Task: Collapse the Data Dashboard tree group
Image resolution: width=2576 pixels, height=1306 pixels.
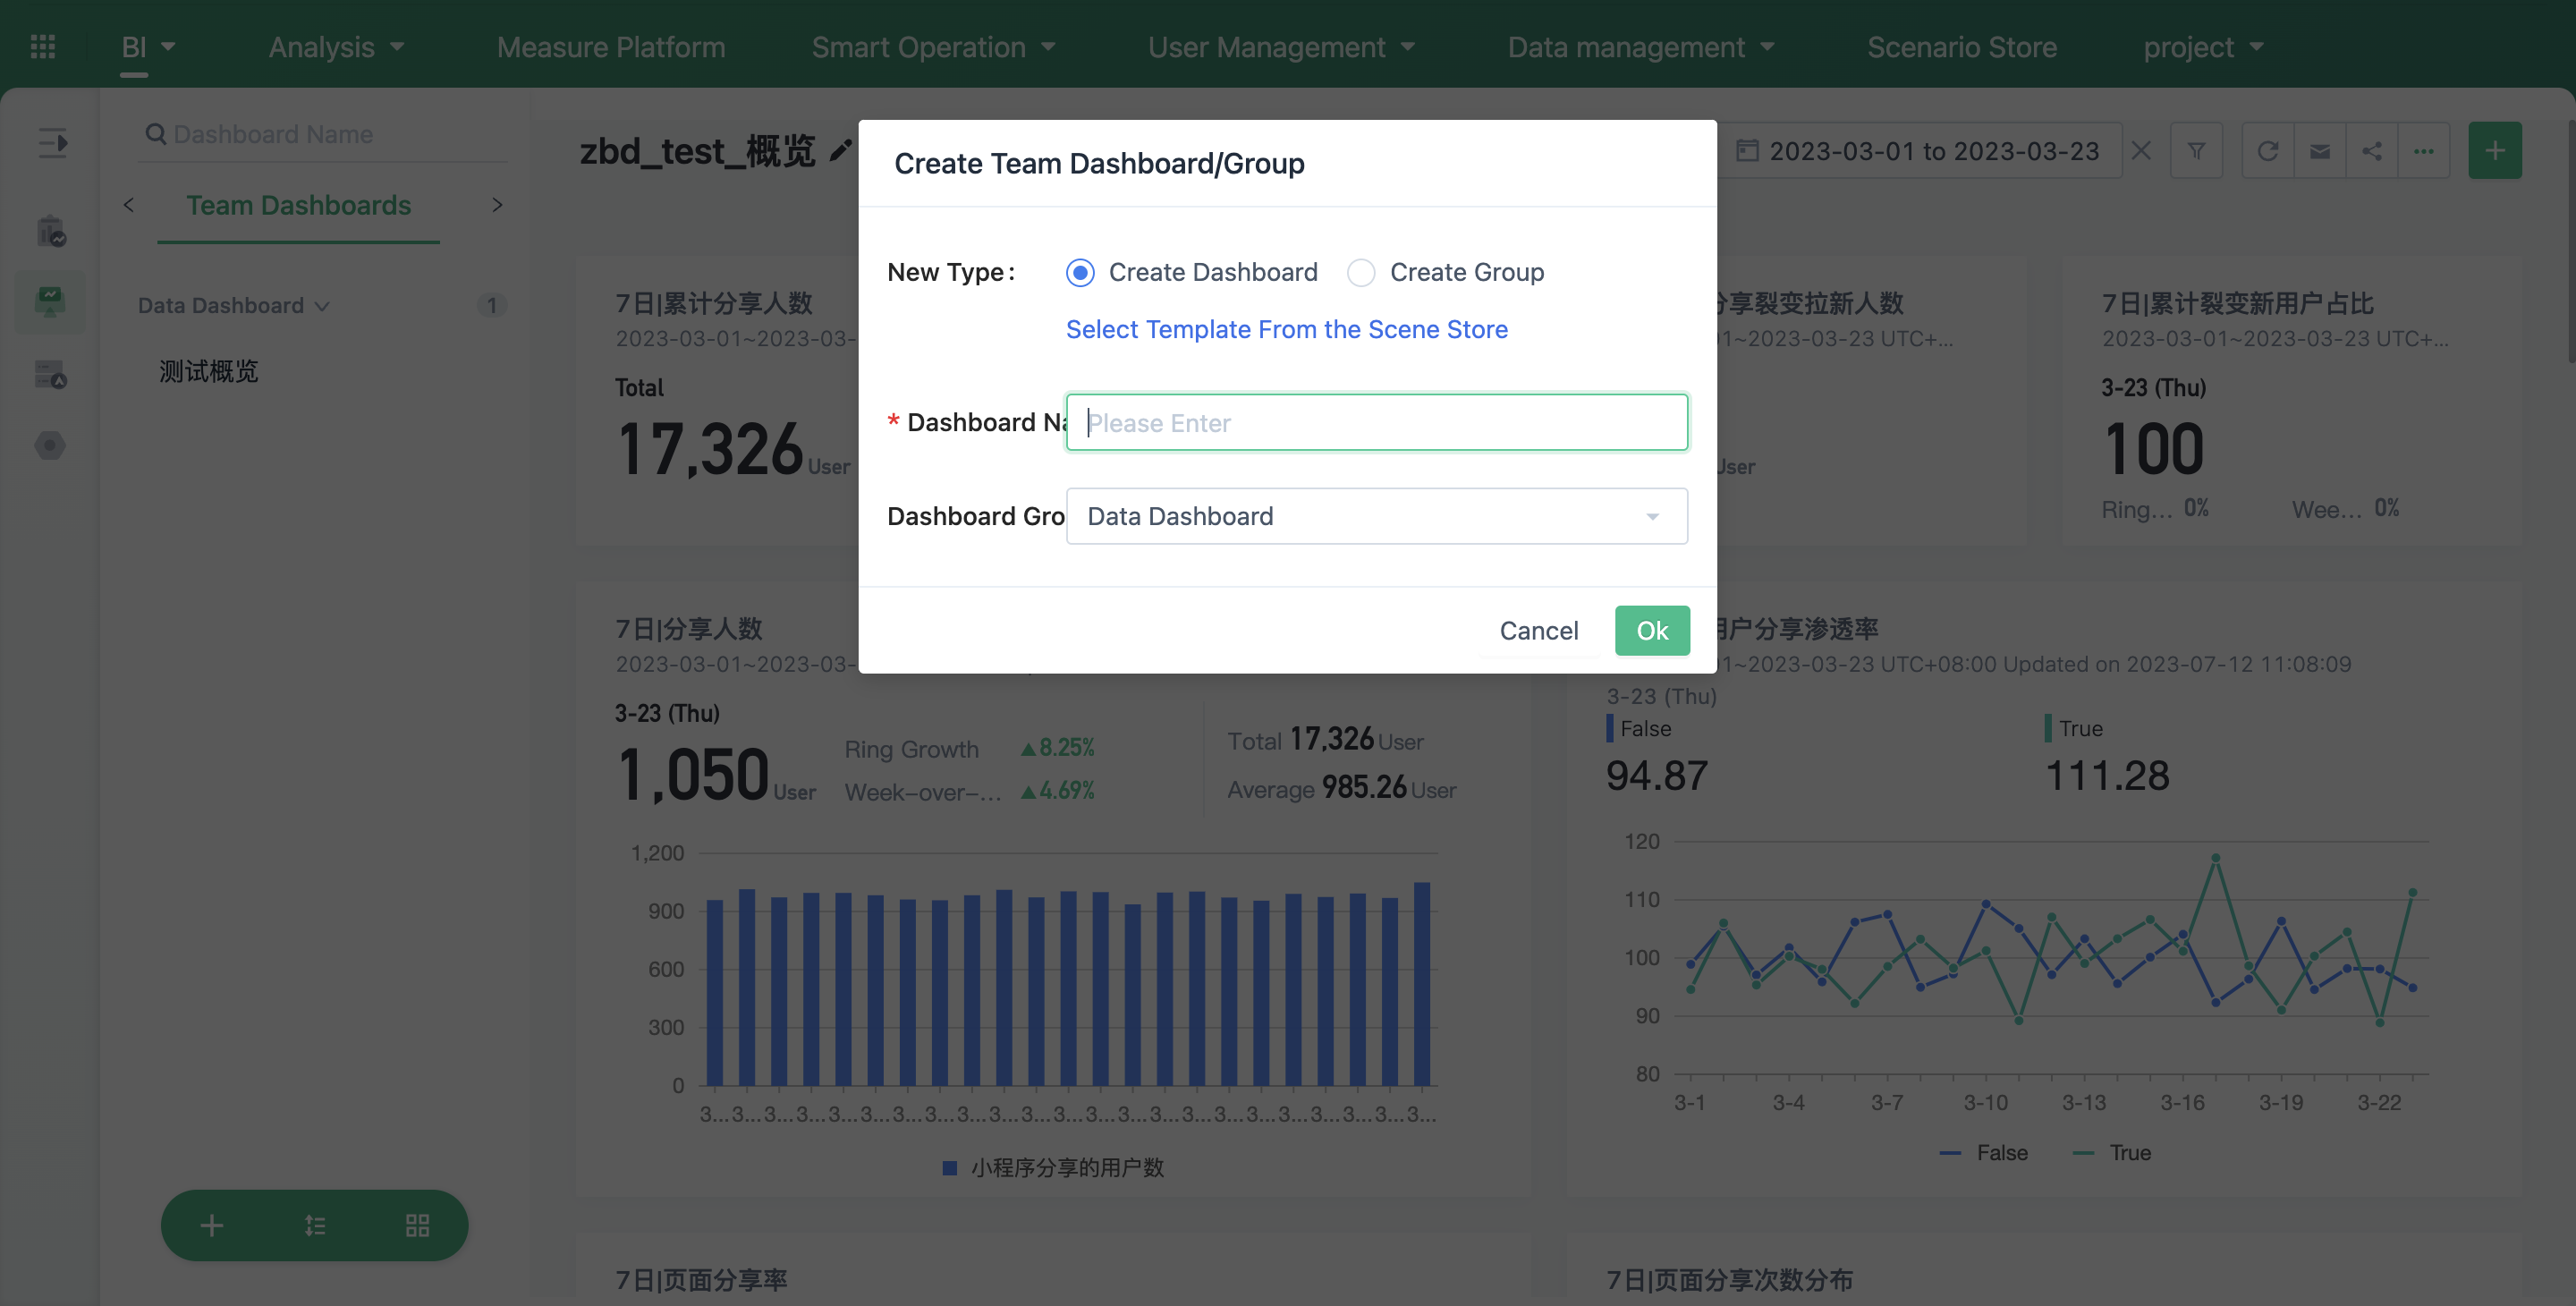Action: [321, 306]
